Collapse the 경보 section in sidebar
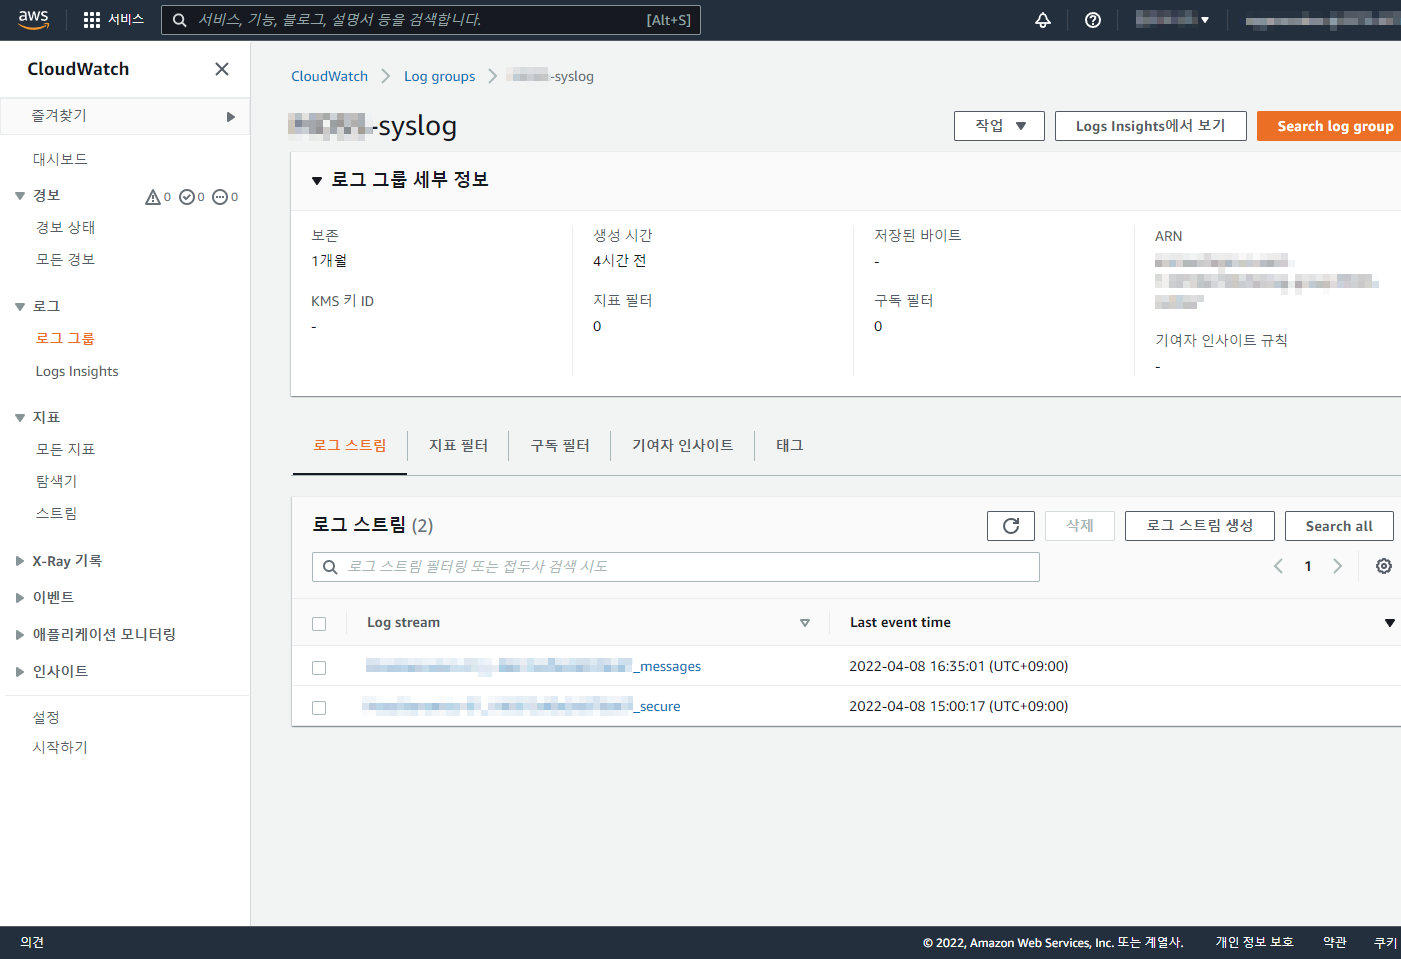 pyautogui.click(x=20, y=196)
